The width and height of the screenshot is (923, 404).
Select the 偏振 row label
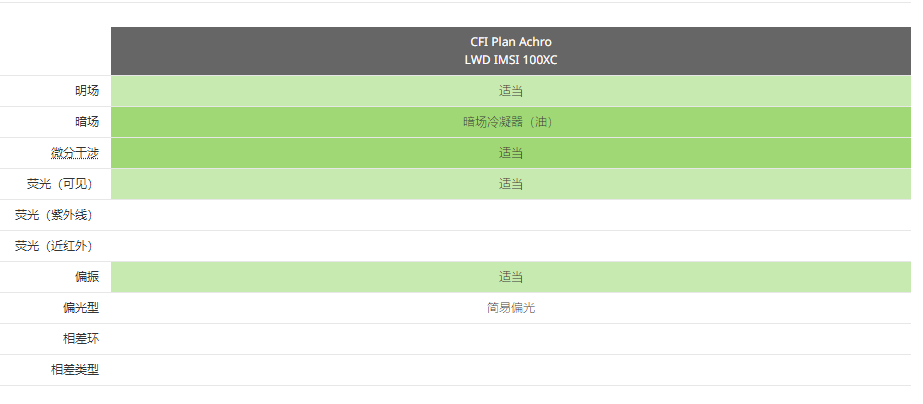click(x=87, y=277)
